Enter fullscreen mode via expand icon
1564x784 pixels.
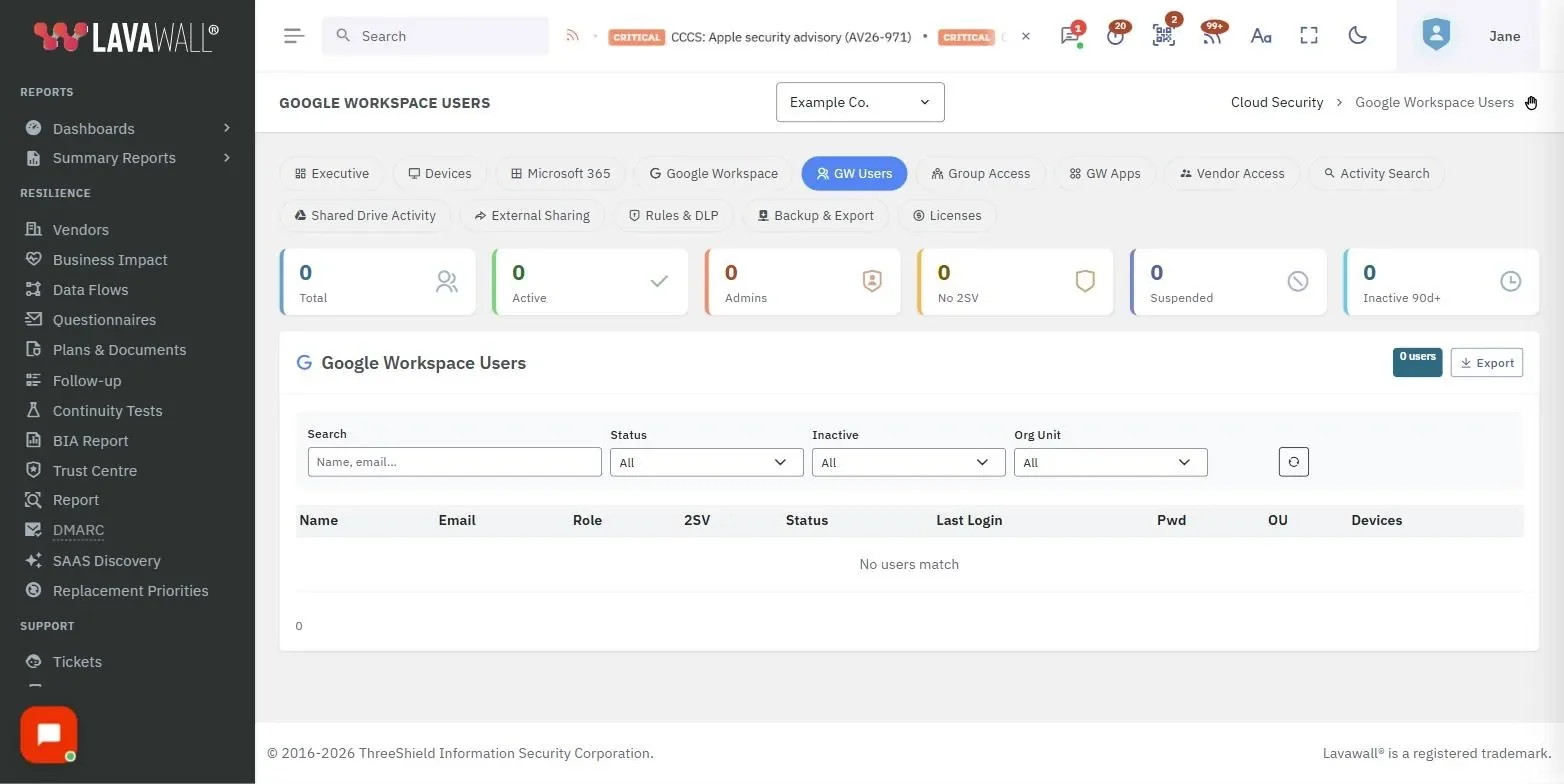coord(1309,36)
